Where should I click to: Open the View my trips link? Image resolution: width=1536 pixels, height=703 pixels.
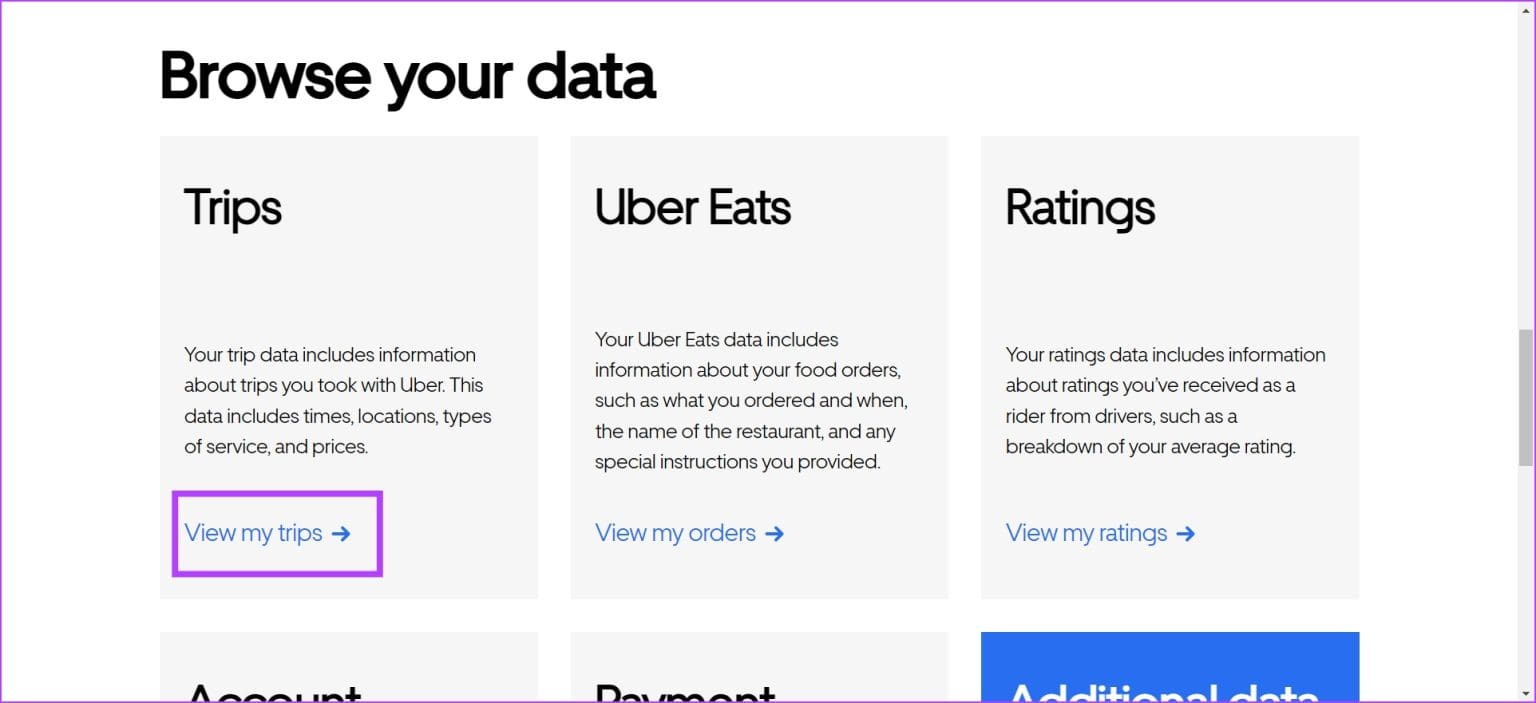pos(254,533)
